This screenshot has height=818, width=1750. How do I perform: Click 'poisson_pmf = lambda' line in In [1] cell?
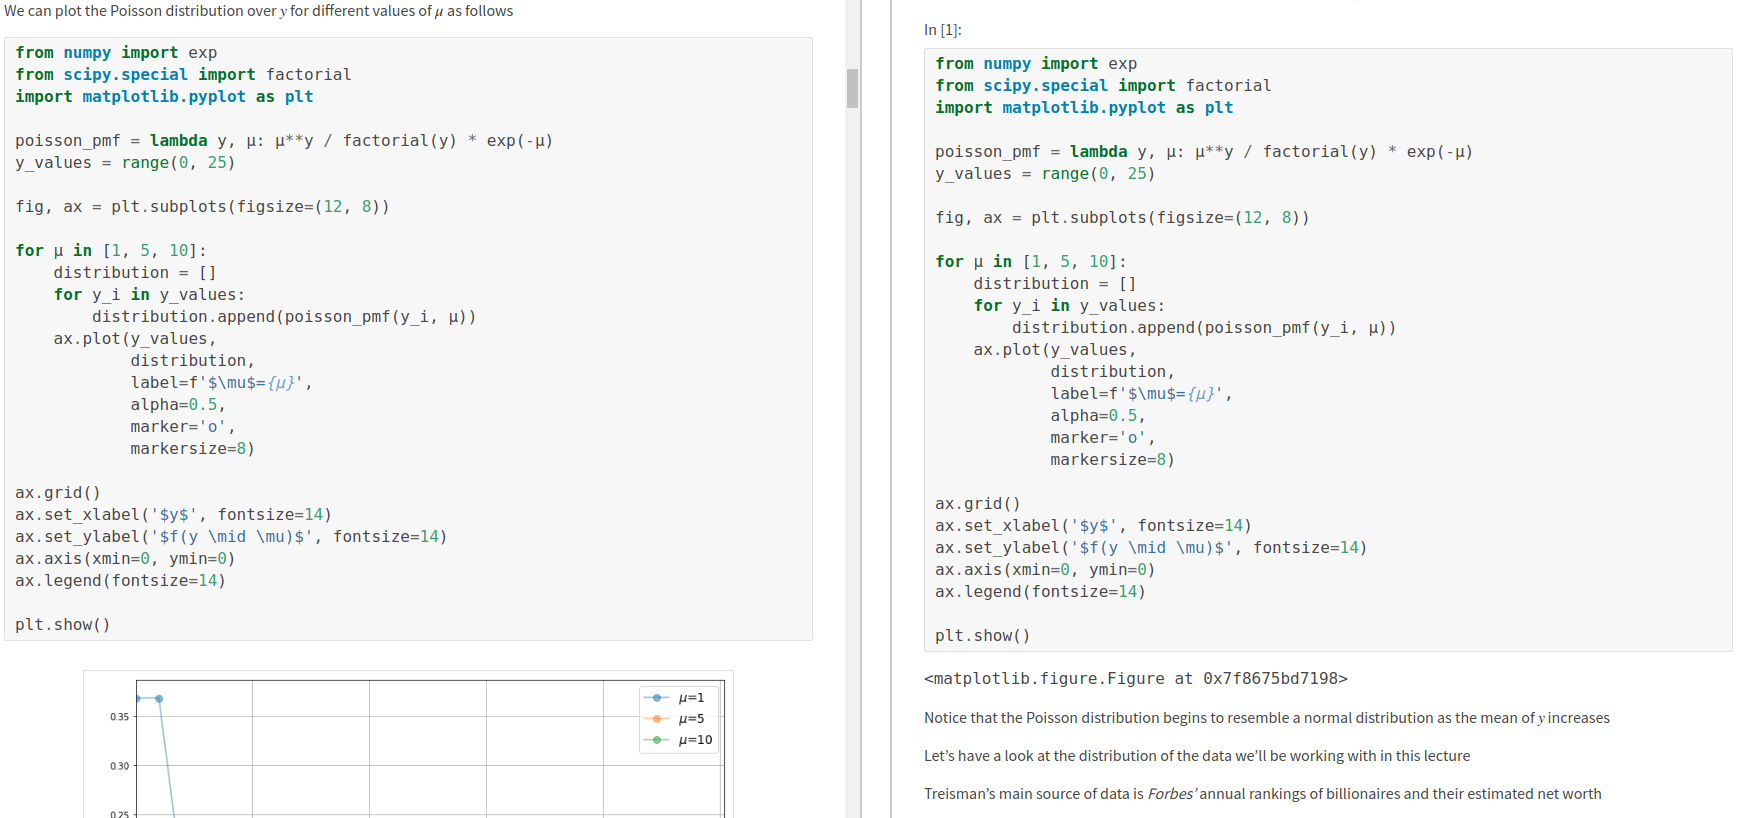tap(1203, 152)
